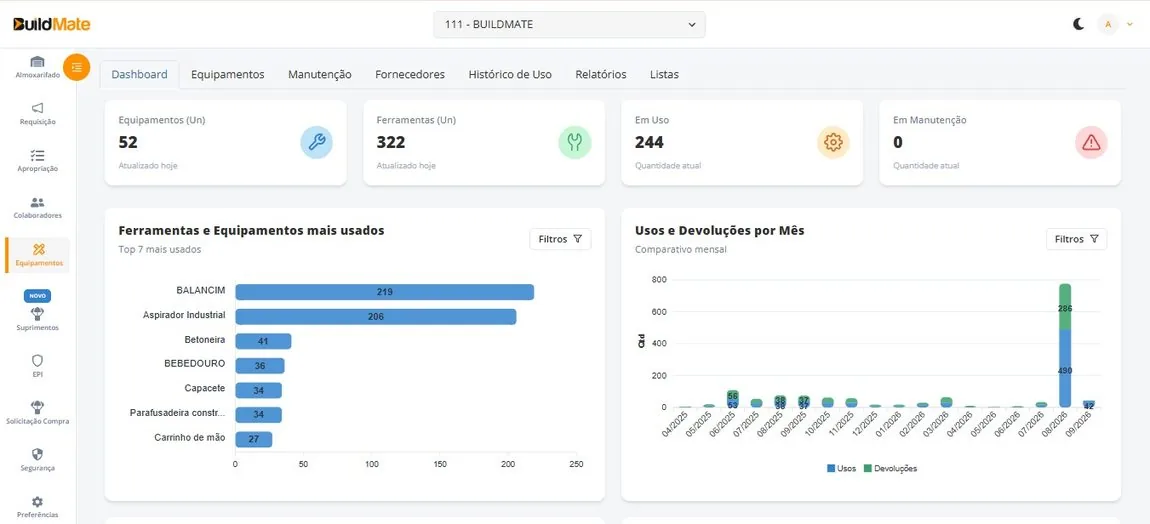Click the Capacete bar showing 34

(x=258, y=390)
